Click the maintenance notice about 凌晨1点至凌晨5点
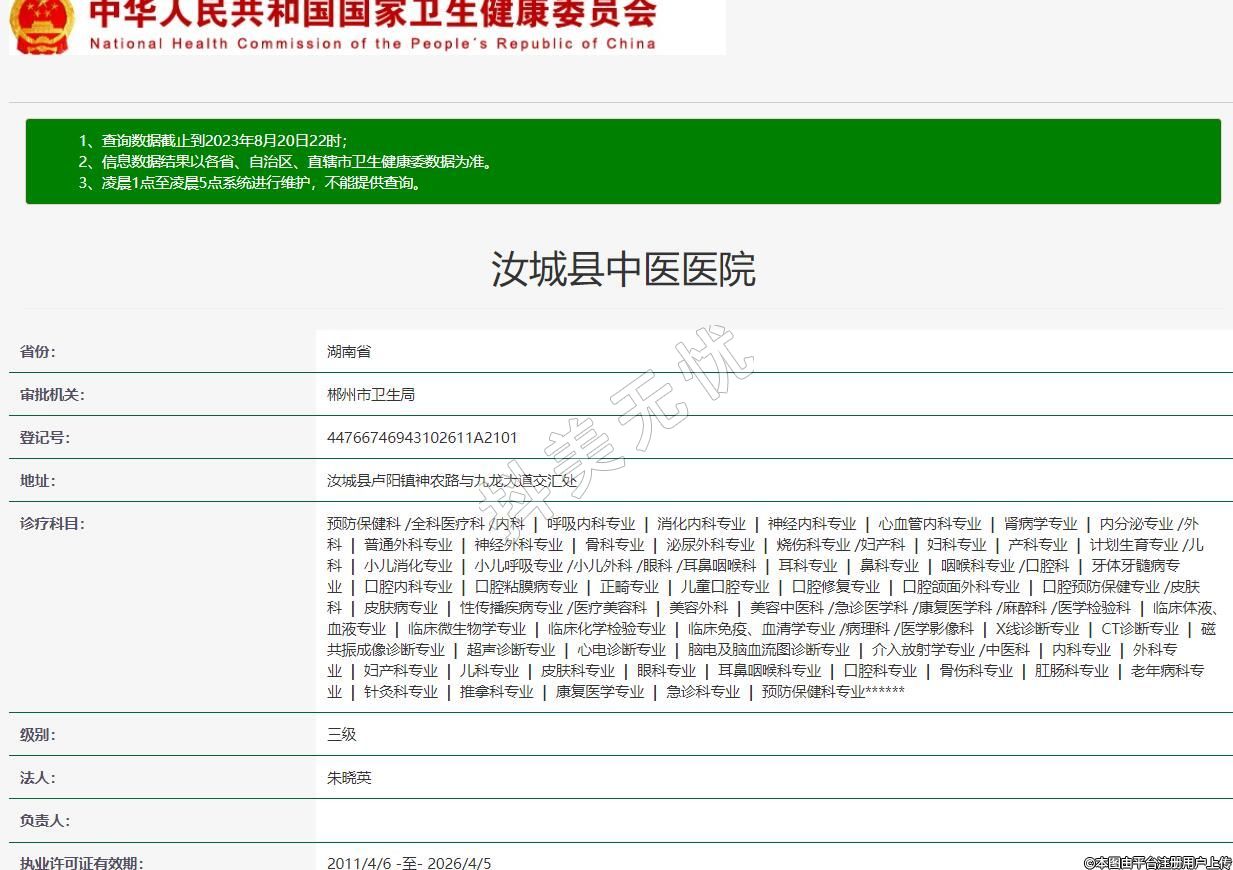 [x=250, y=183]
